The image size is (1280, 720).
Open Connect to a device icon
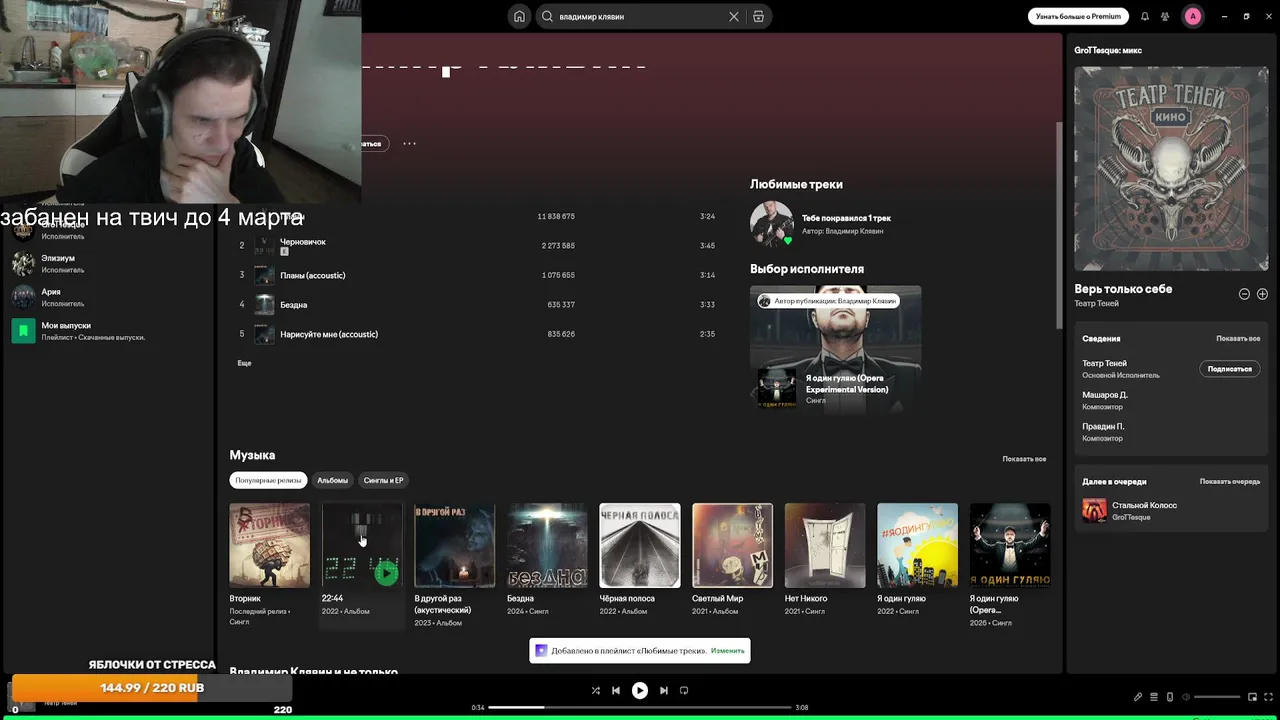click(x=1170, y=697)
